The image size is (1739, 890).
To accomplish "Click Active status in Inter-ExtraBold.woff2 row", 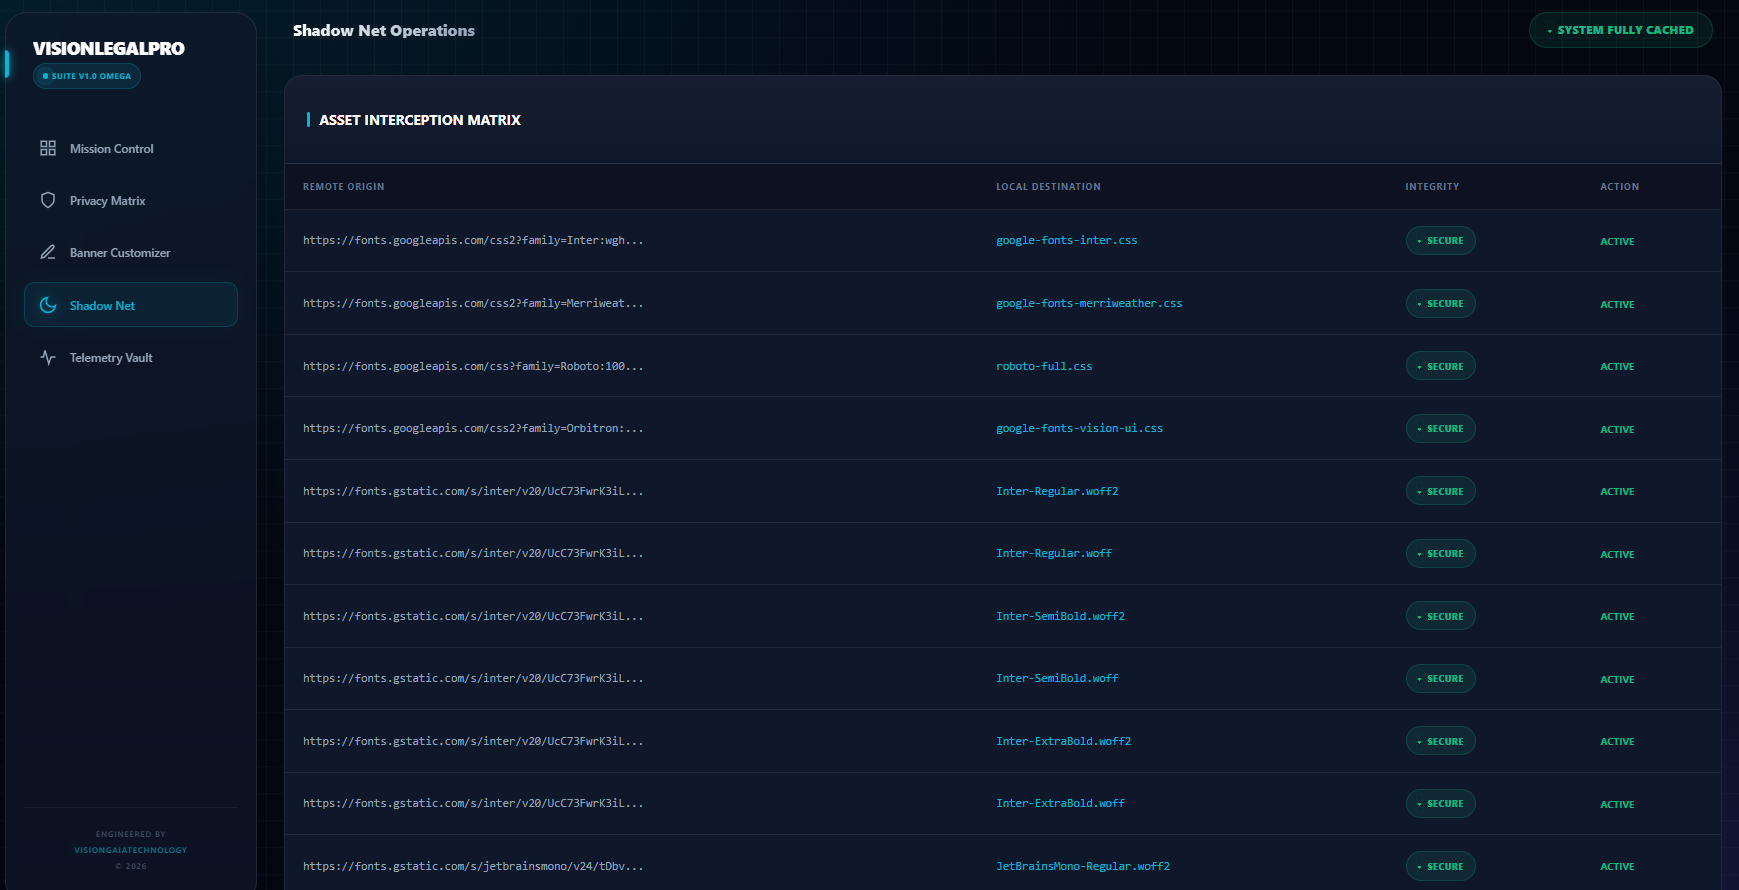I will 1617,741.
